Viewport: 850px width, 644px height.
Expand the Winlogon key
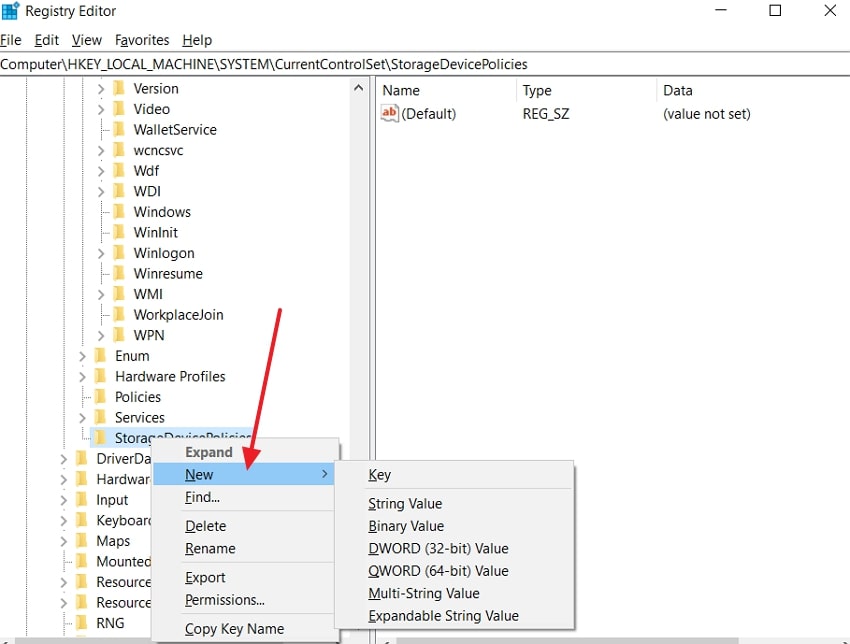[100, 253]
